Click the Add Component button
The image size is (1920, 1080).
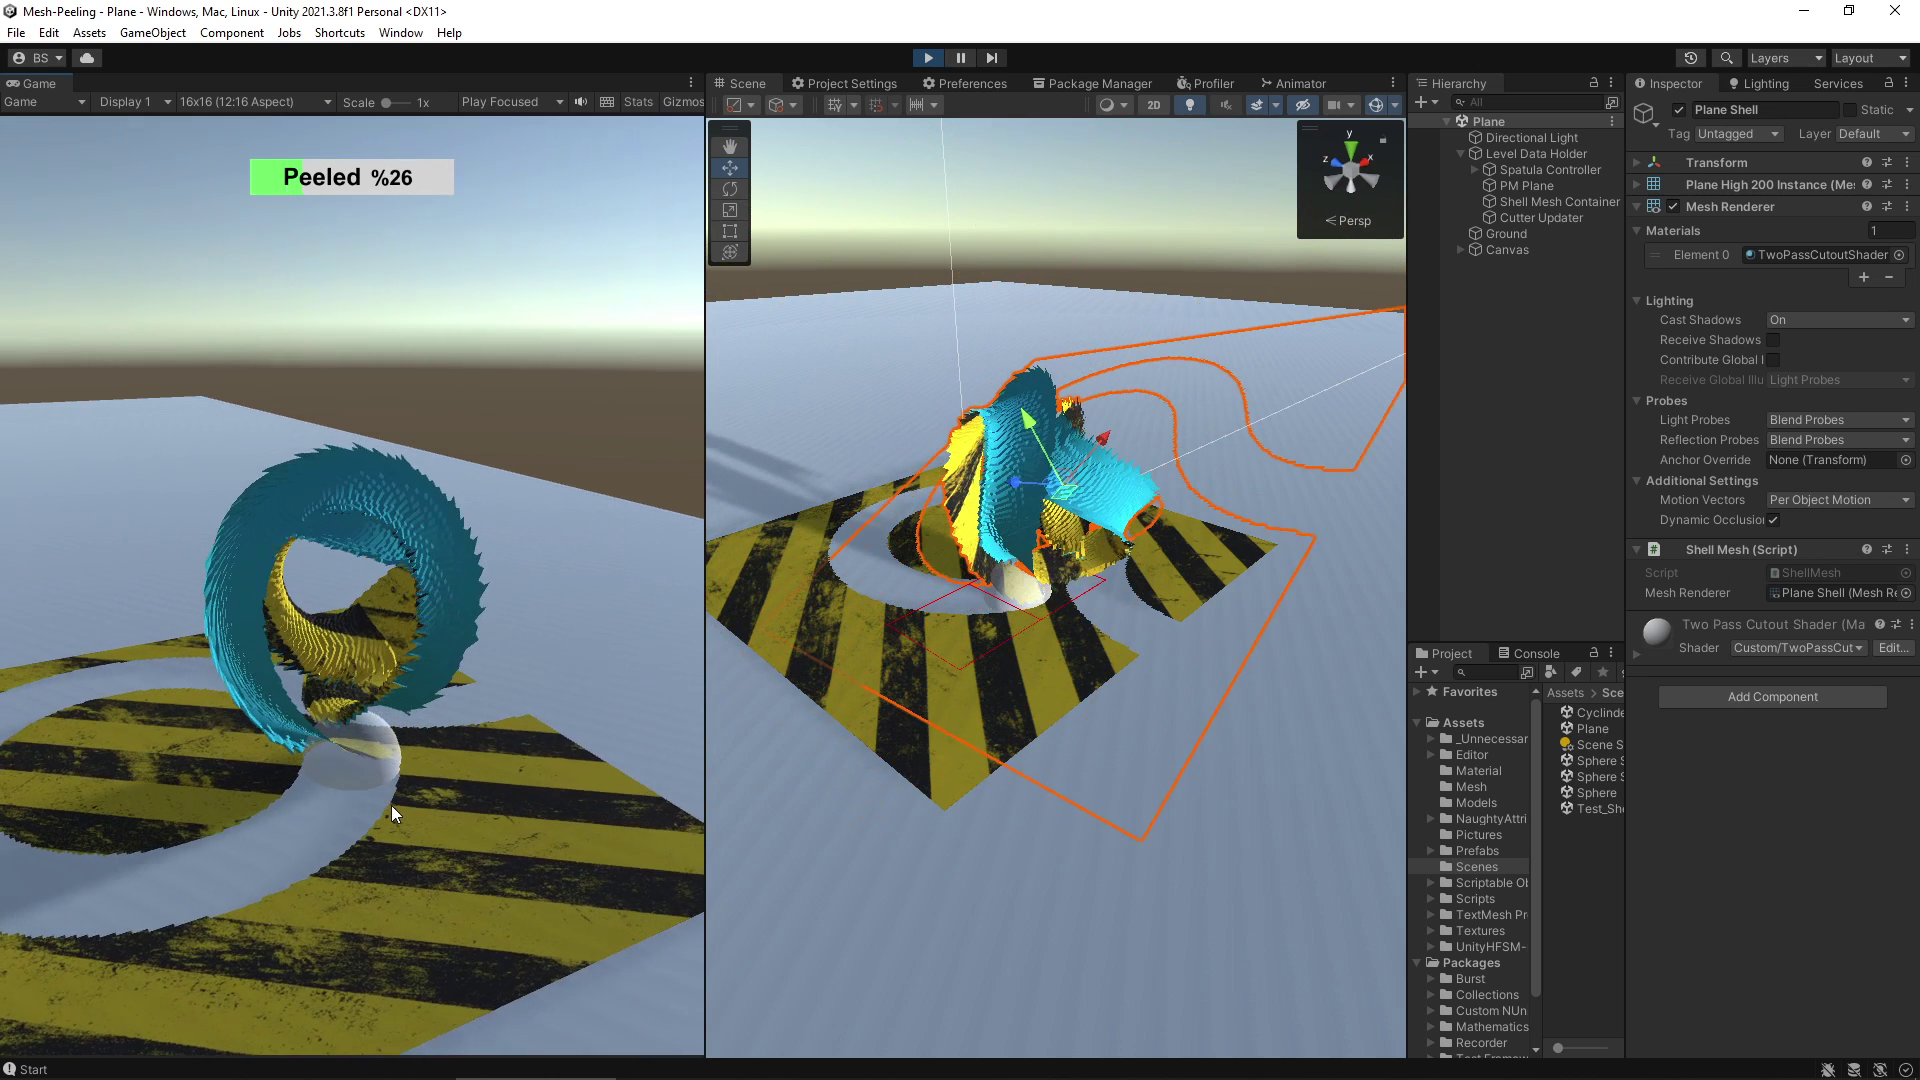click(1772, 697)
